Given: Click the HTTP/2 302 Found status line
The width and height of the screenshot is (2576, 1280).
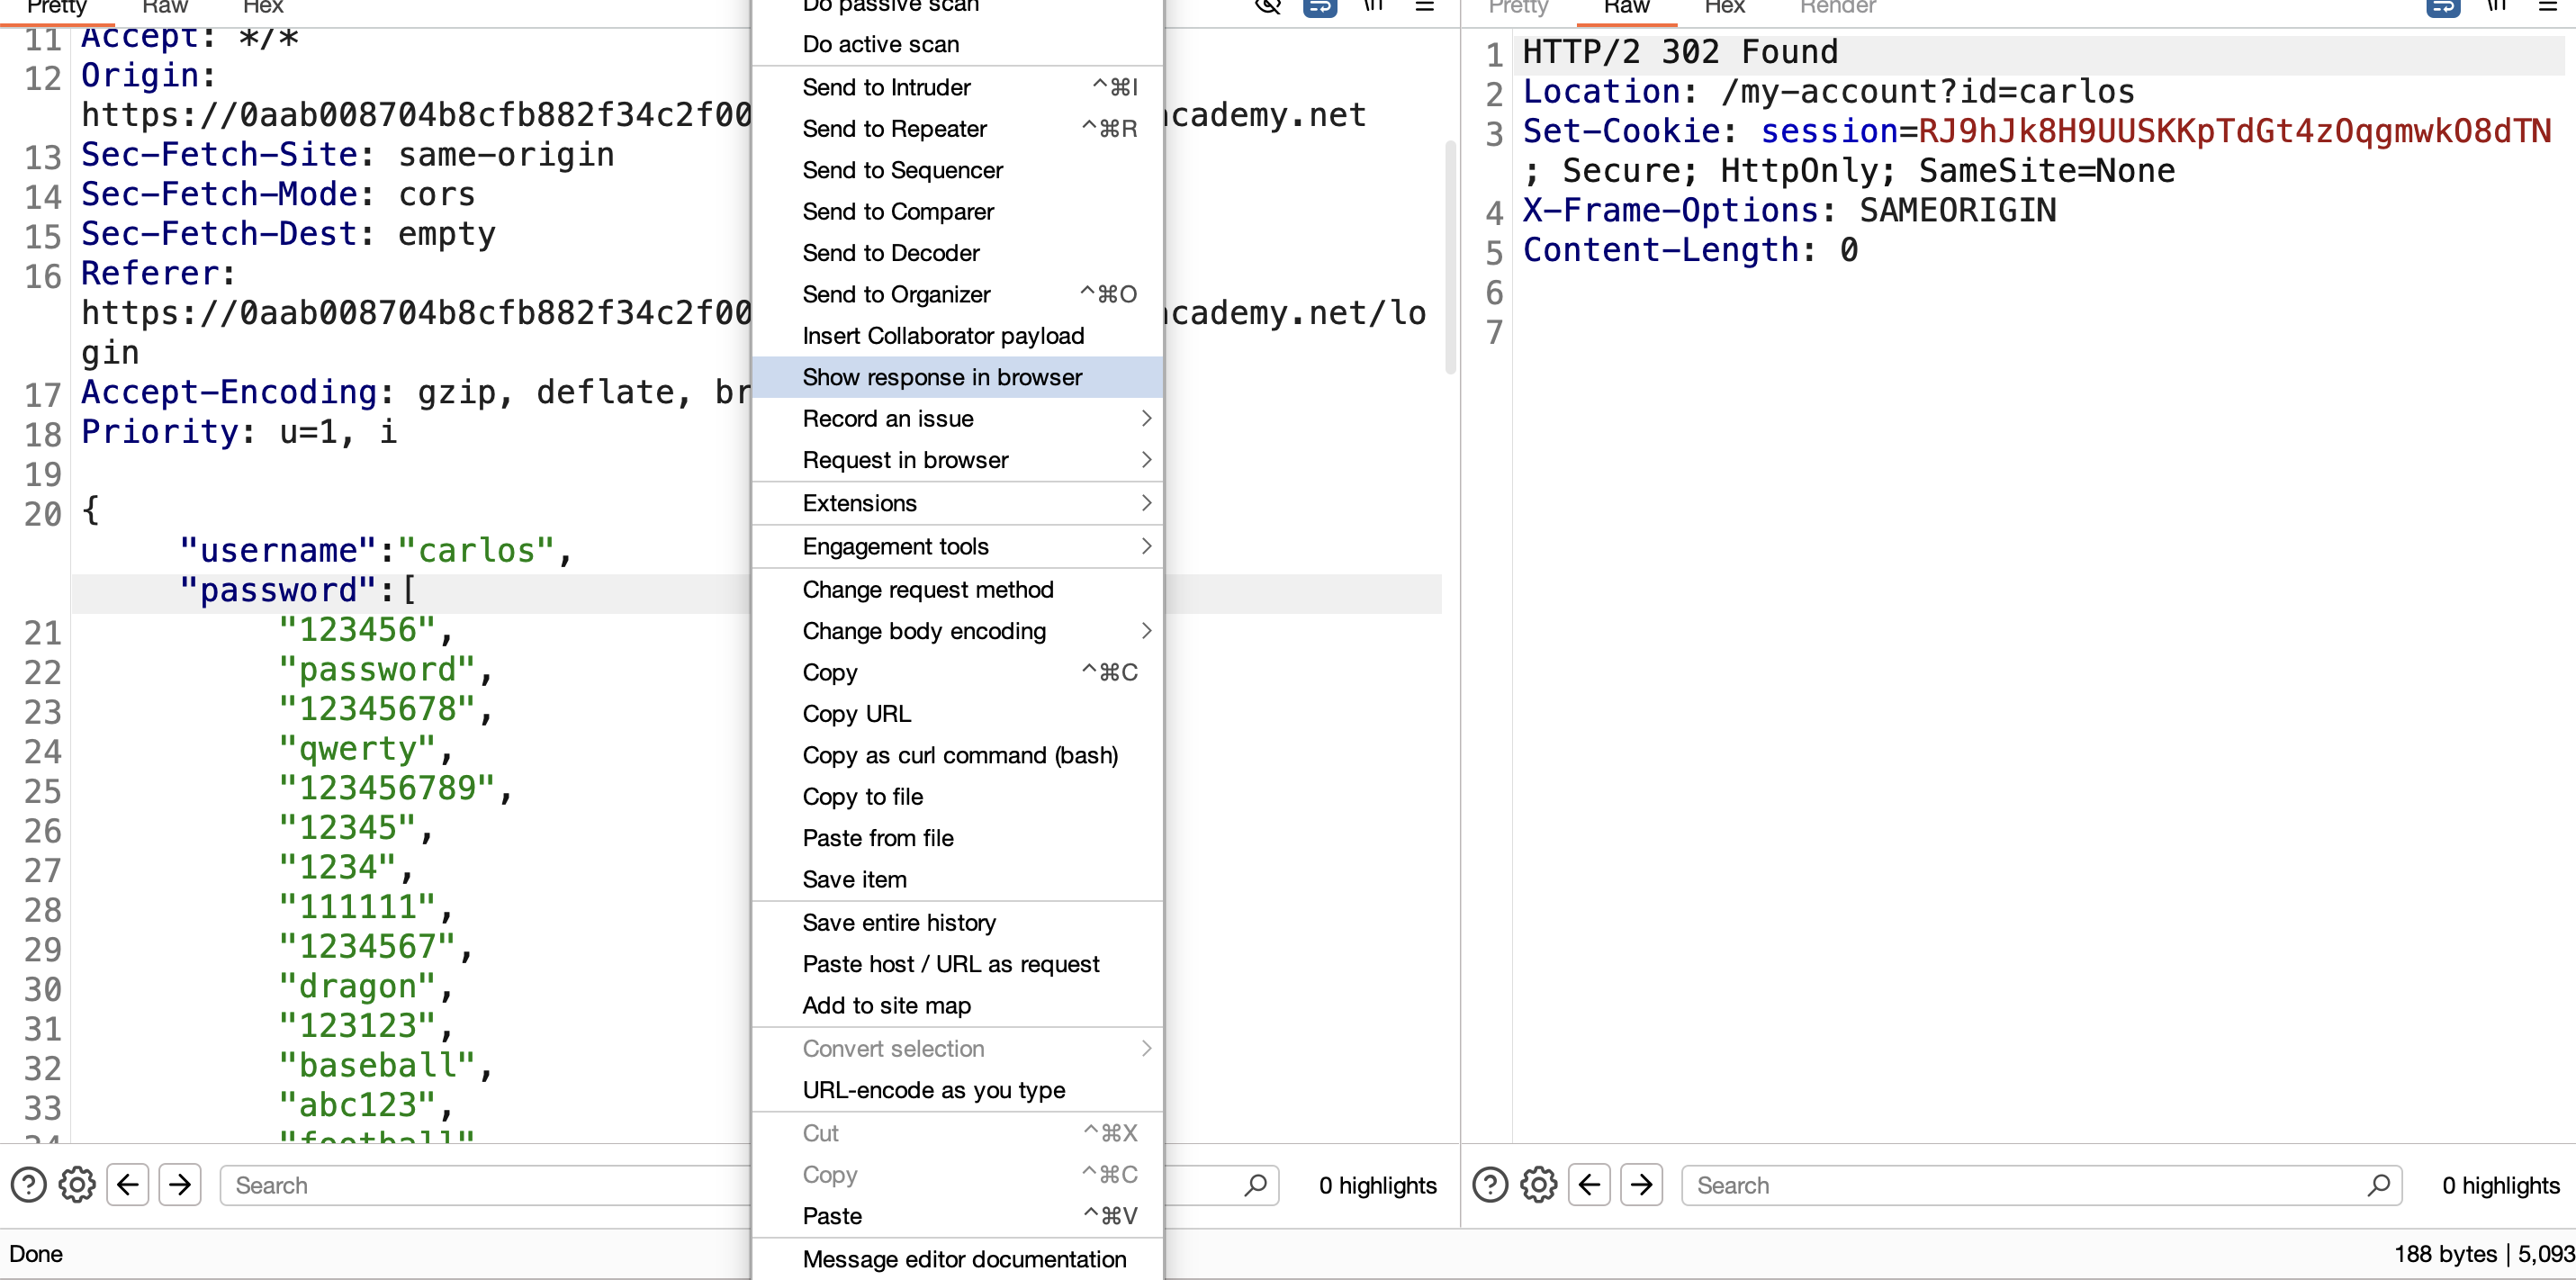Looking at the screenshot, I should point(1681,52).
